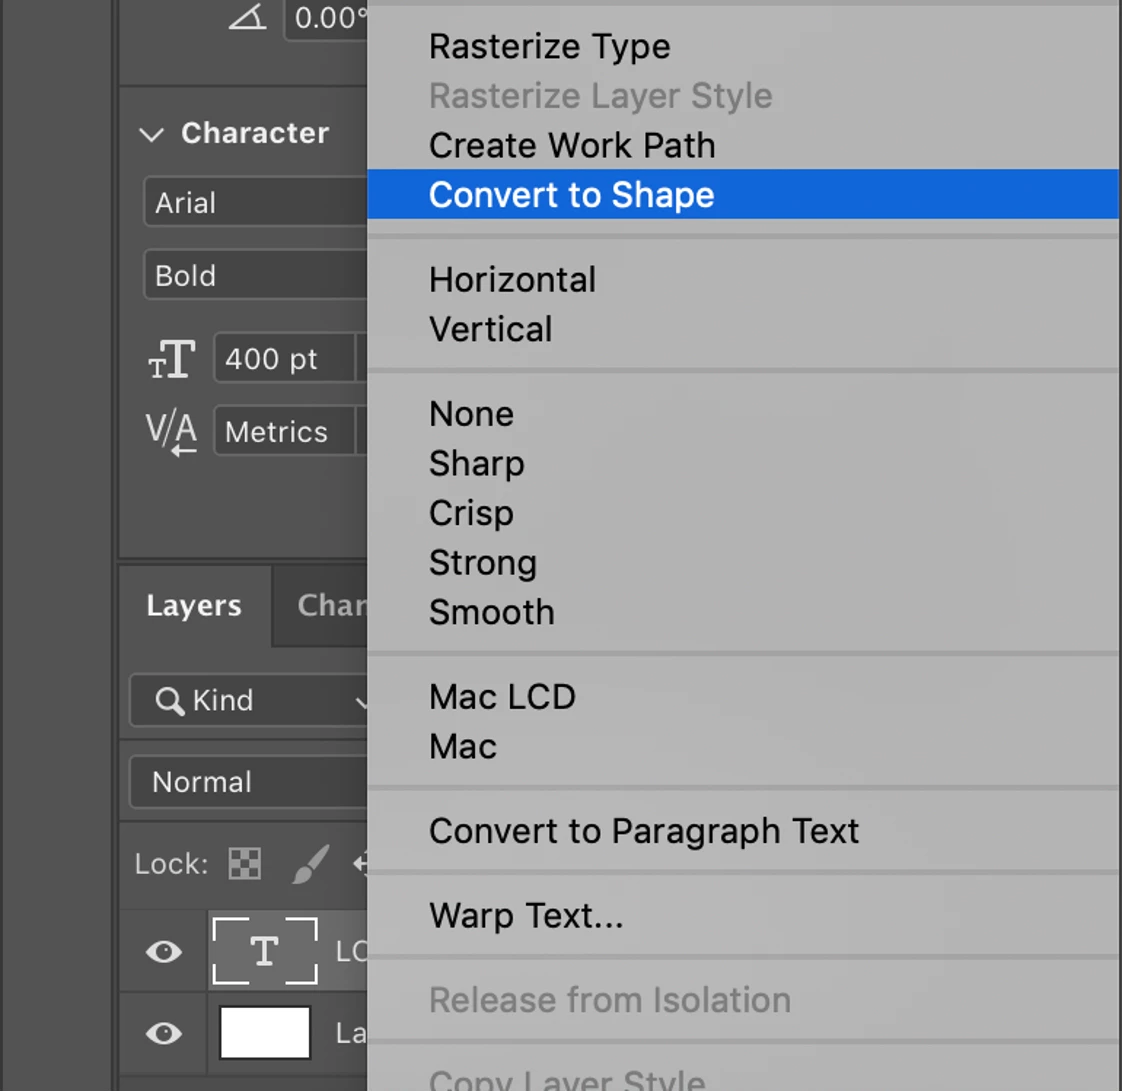Choose Rasterize Type menu entry

pos(549,47)
